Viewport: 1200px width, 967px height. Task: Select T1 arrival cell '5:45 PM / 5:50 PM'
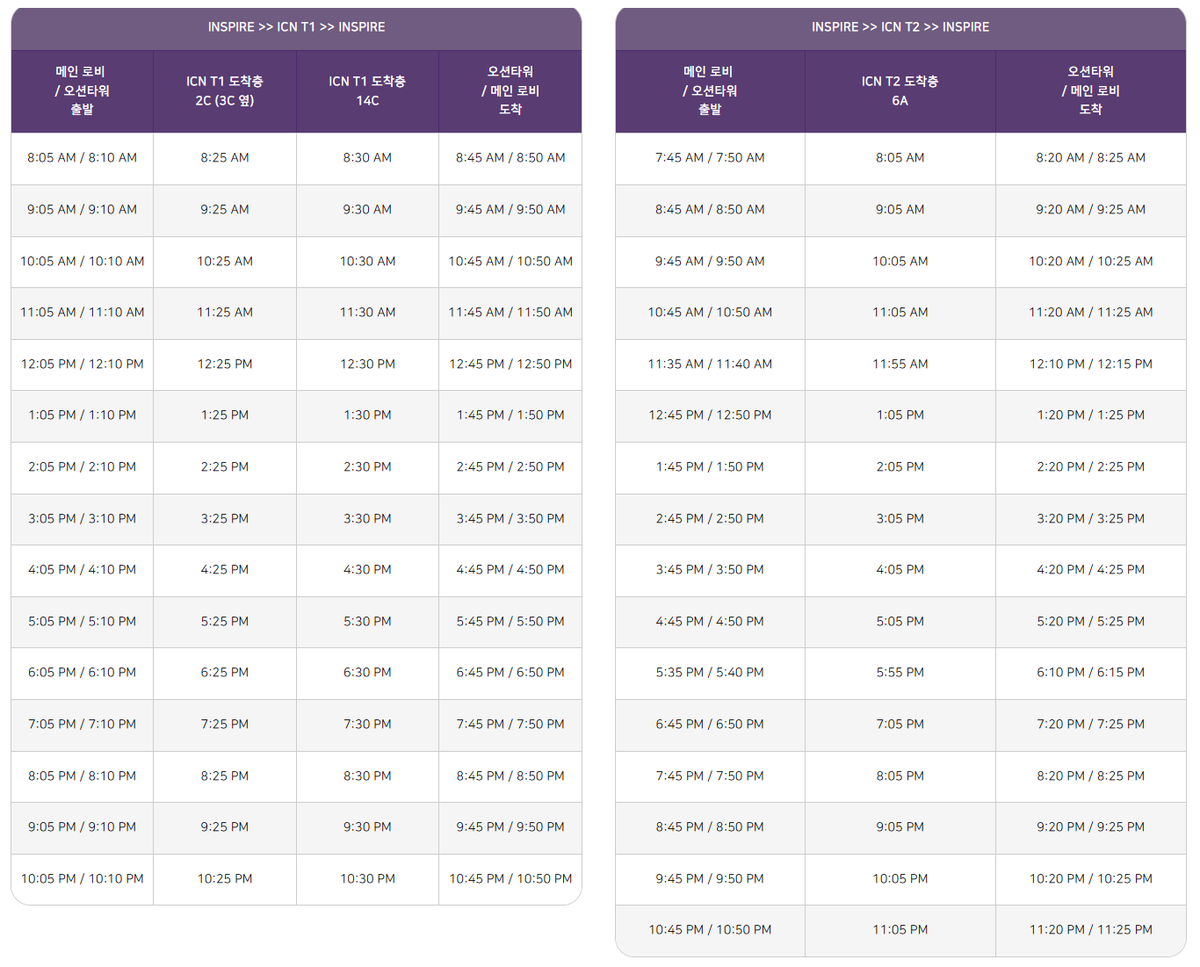[x=510, y=622]
